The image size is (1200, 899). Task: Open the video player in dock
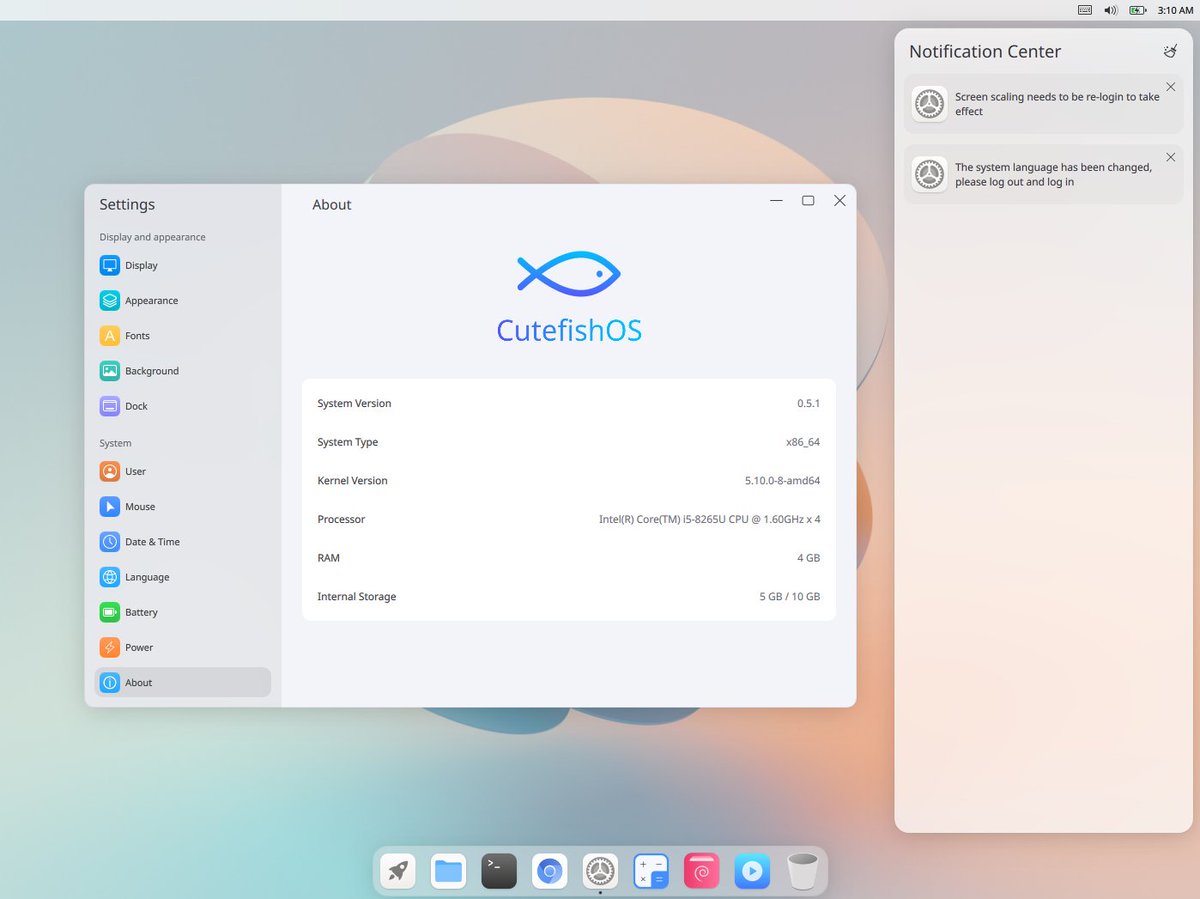[x=752, y=871]
